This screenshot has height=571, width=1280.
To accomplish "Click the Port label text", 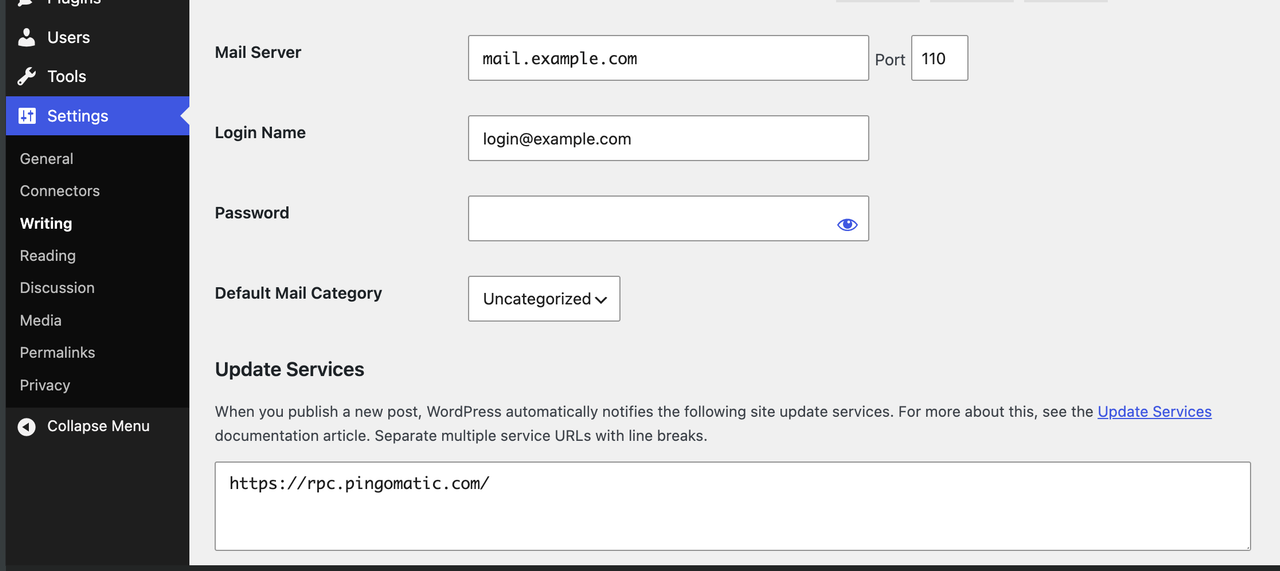I will 890,60.
